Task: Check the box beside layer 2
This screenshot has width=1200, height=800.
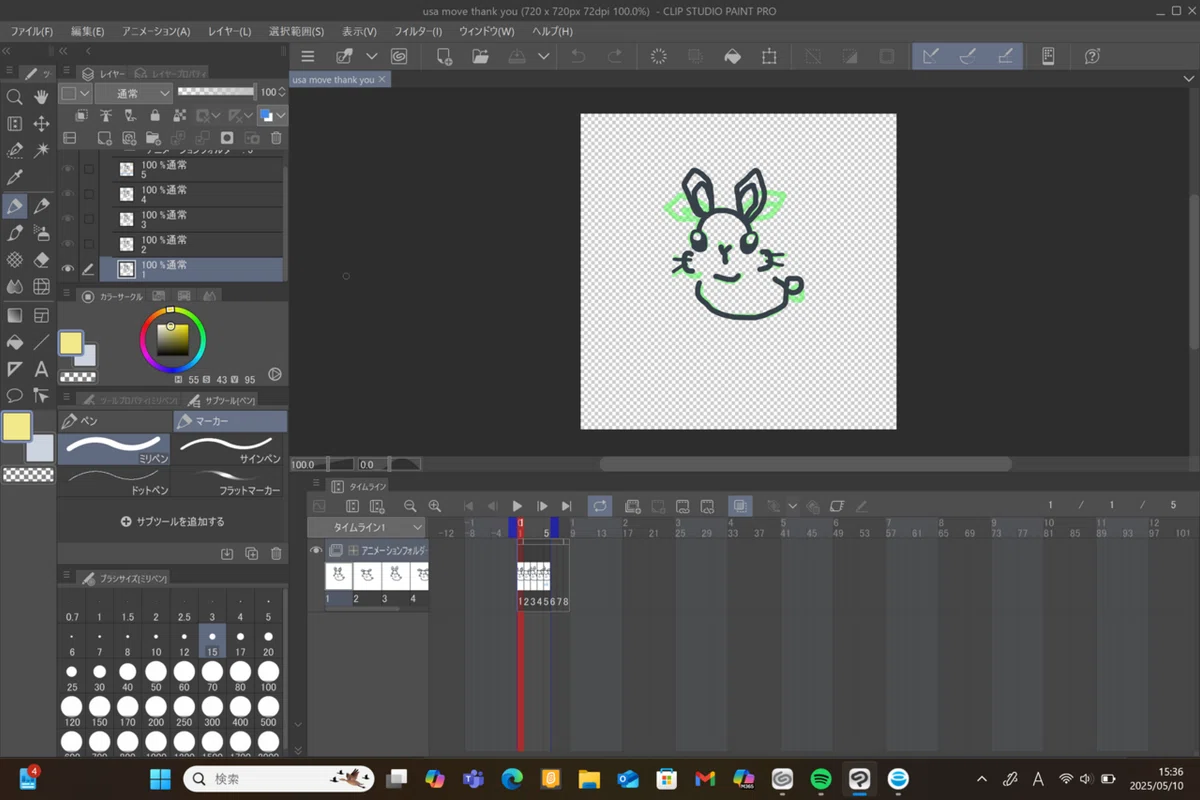Action: 89,244
